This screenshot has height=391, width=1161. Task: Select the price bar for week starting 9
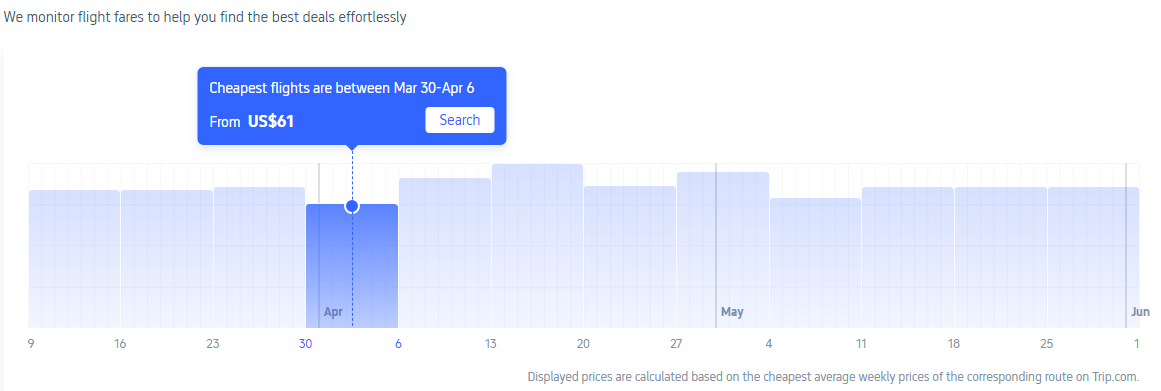(x=74, y=259)
